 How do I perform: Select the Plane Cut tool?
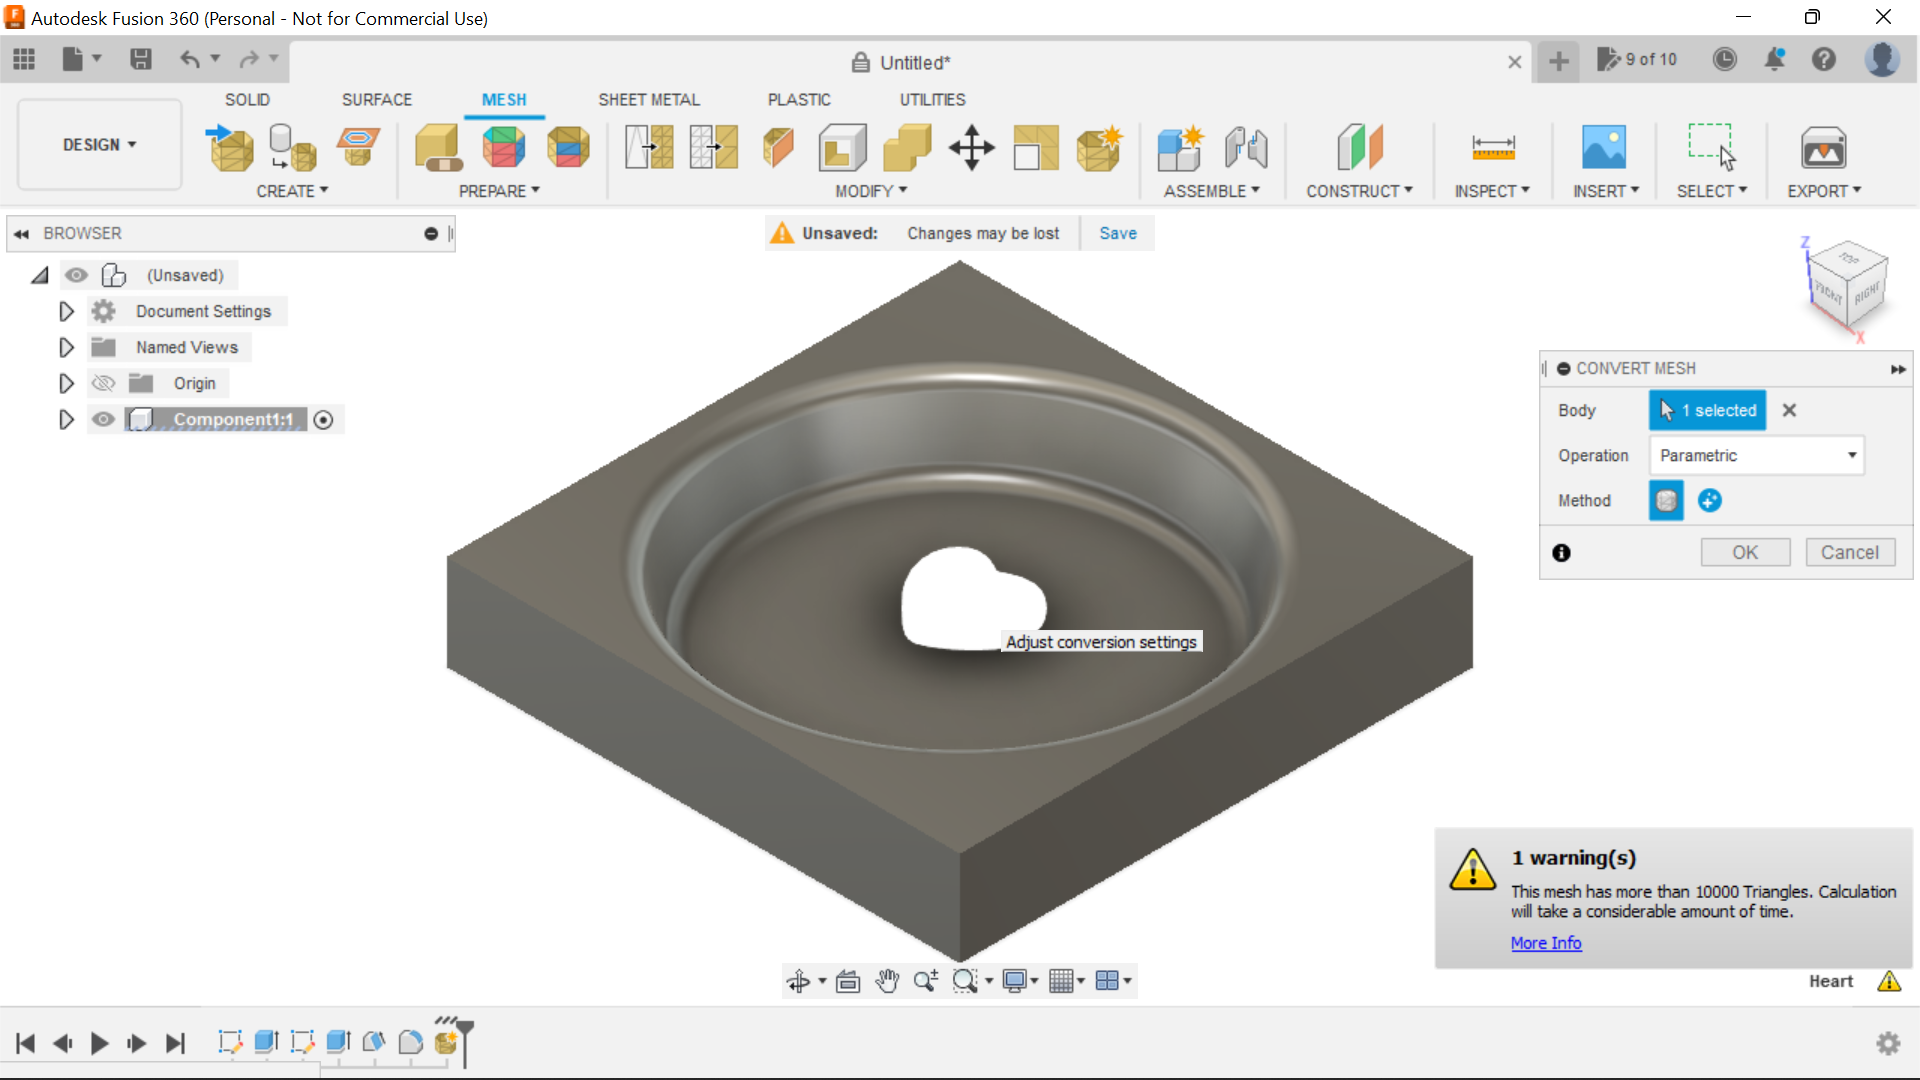pos(778,148)
